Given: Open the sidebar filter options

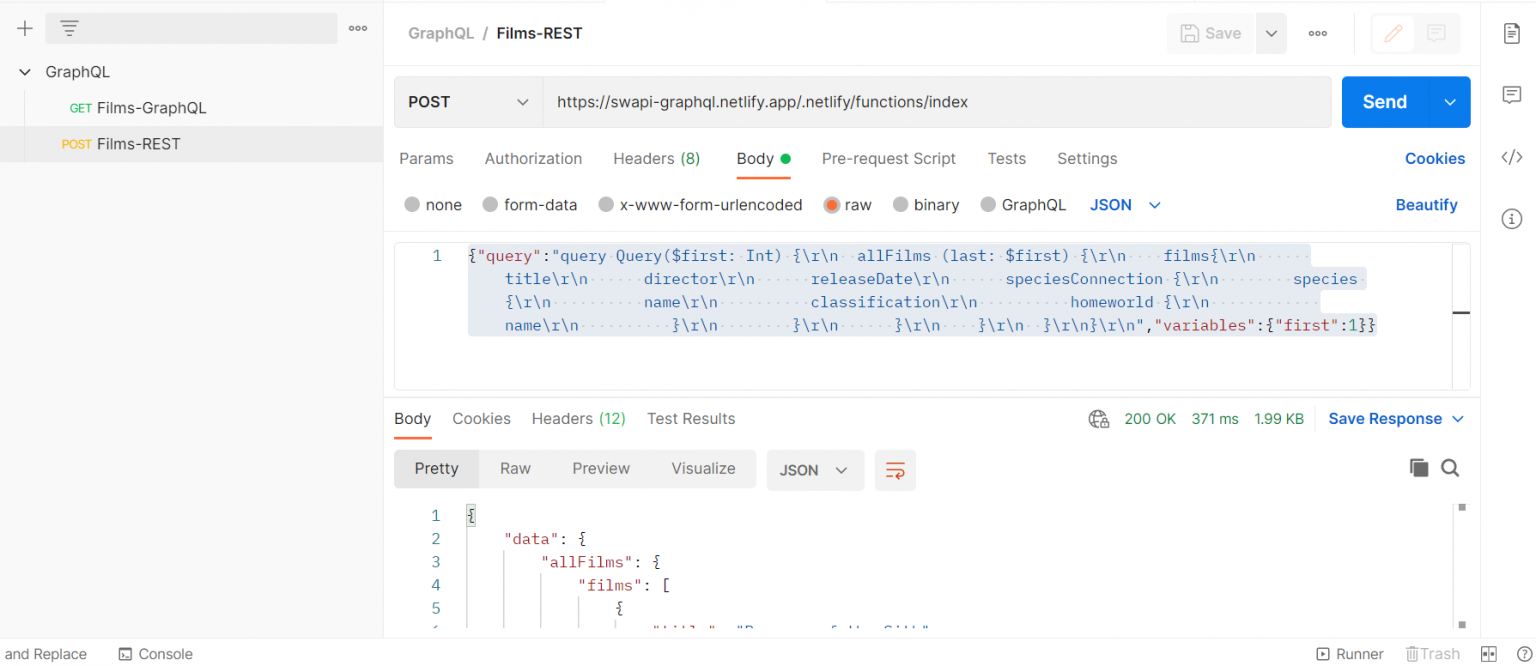Looking at the screenshot, I should pos(69,28).
